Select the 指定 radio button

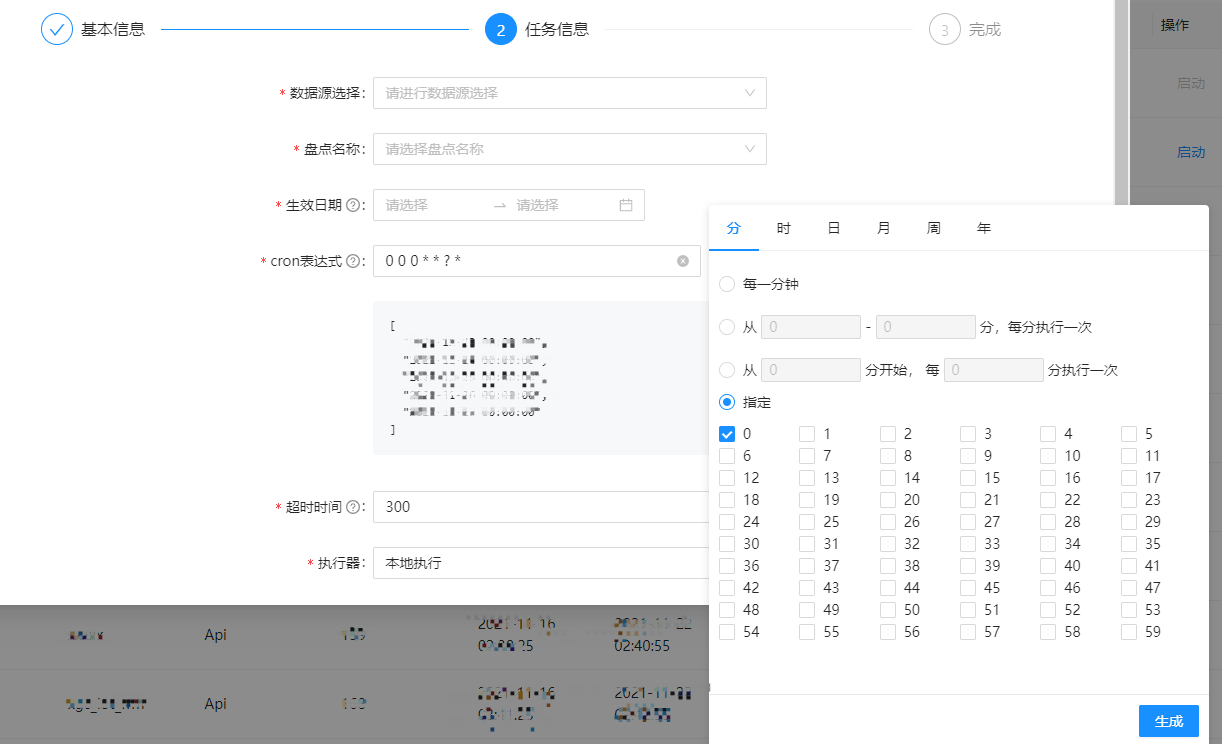click(727, 402)
